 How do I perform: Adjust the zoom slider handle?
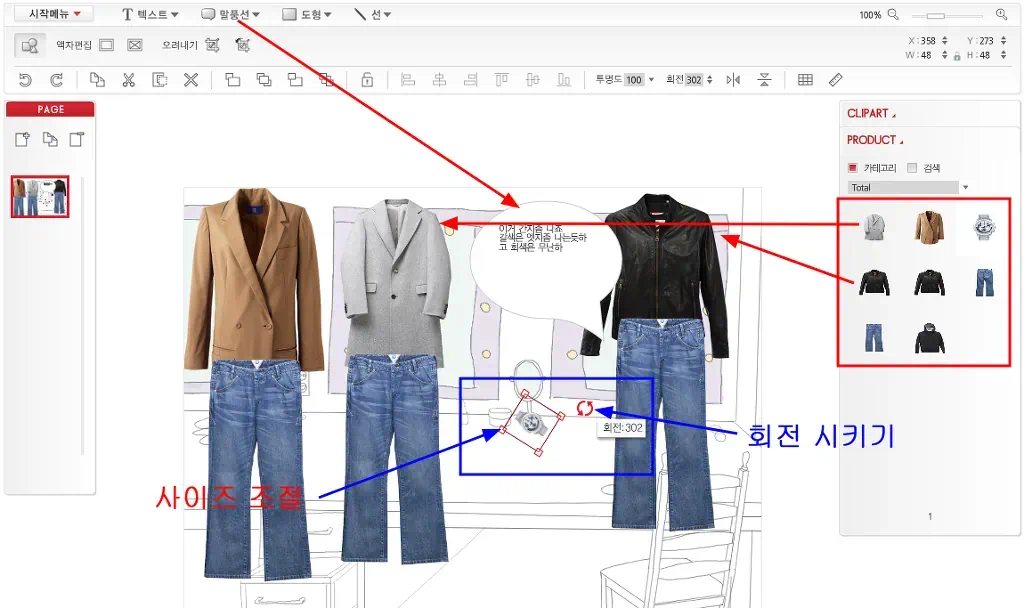(x=936, y=15)
